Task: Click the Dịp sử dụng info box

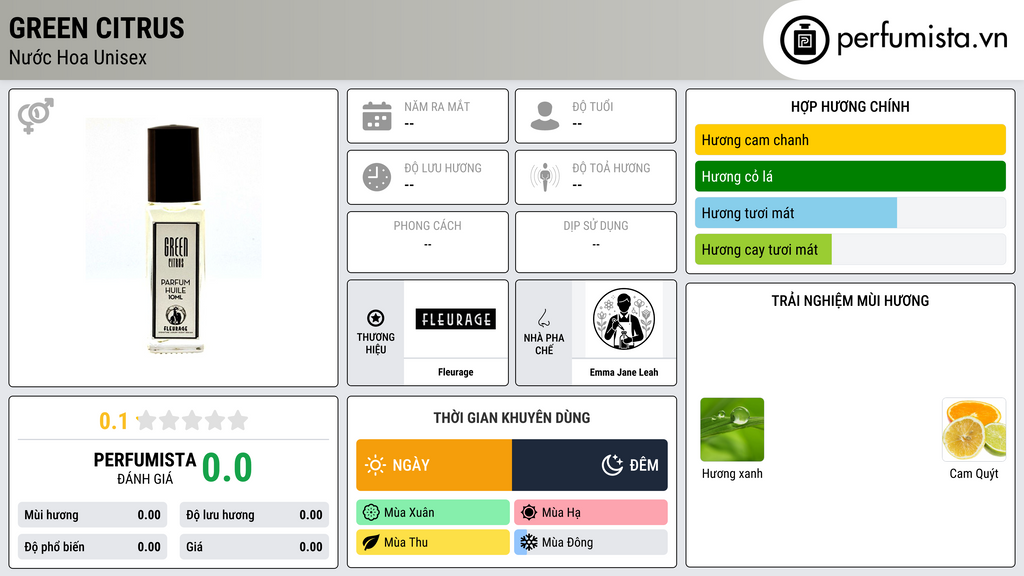Action: click(596, 242)
